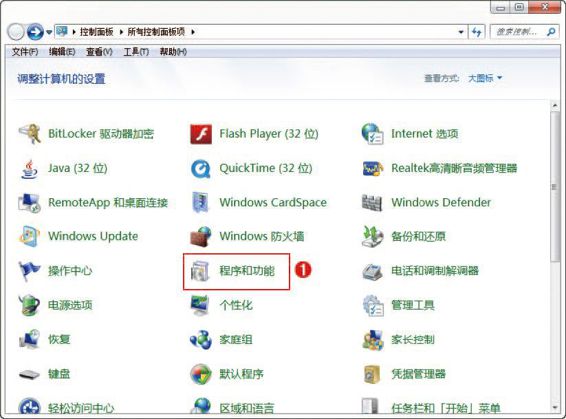Open the Windows Defender wall icon
Viewport: 566px width, 419px height.
pos(372,202)
